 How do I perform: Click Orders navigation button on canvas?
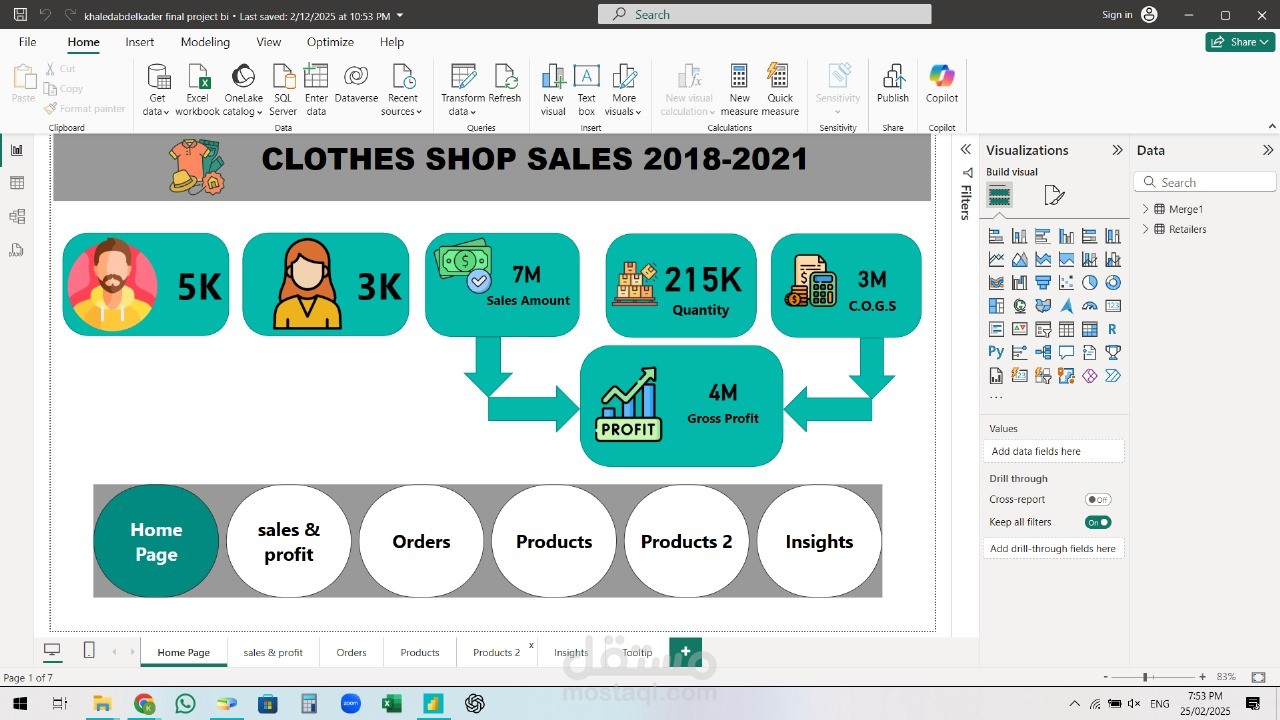point(421,541)
